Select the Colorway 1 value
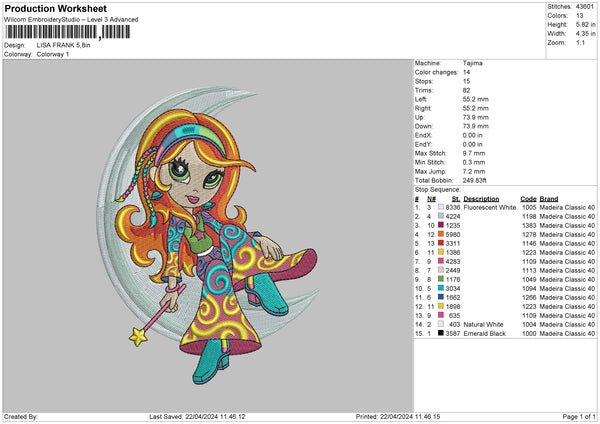The height and width of the screenshot is (424, 600). (53, 54)
